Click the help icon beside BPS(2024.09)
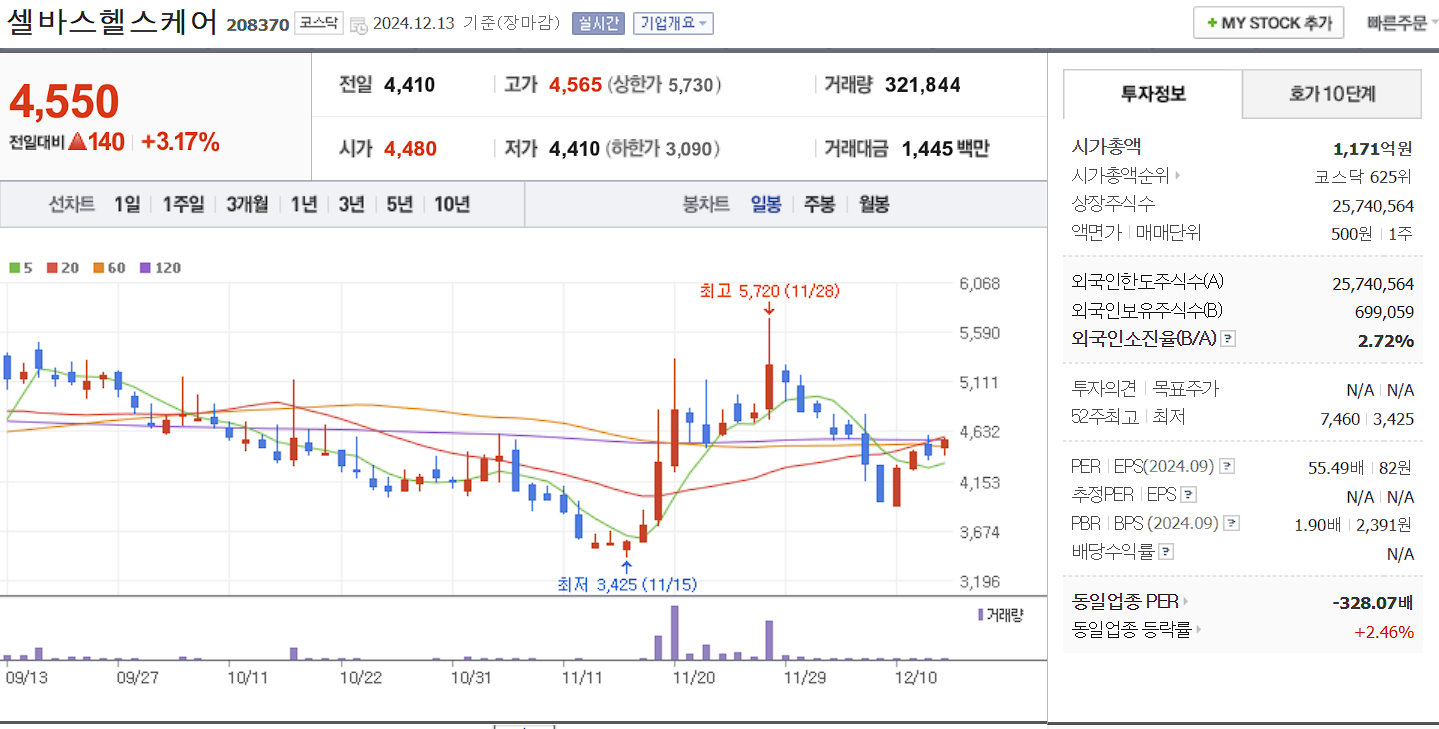Image resolution: width=1439 pixels, height=729 pixels. click(x=1230, y=523)
